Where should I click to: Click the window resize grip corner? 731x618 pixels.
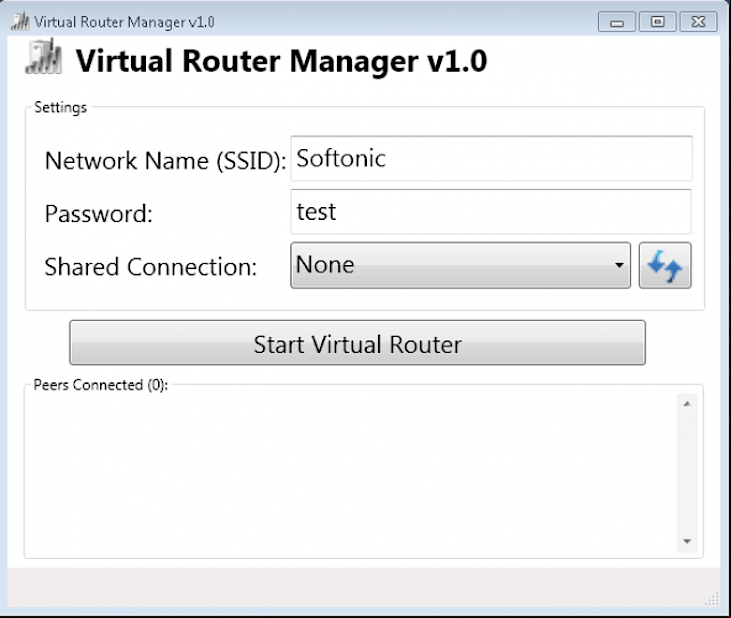(x=711, y=598)
